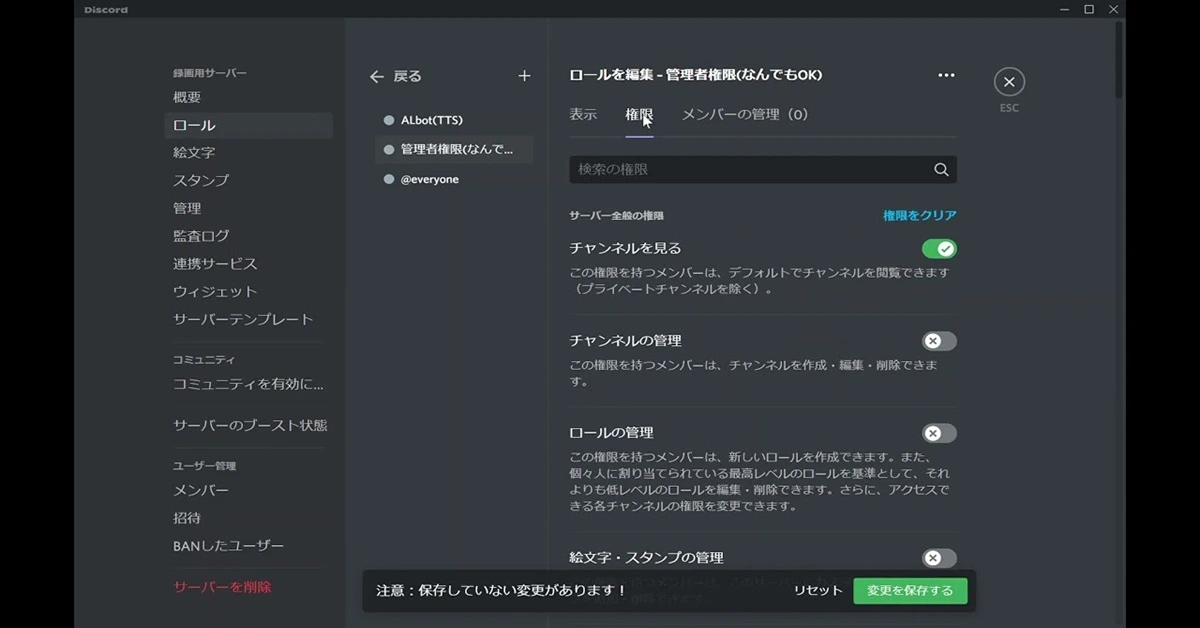Click the magnifier icon in the permission search
This screenshot has height=628, width=1200.
(x=940, y=169)
